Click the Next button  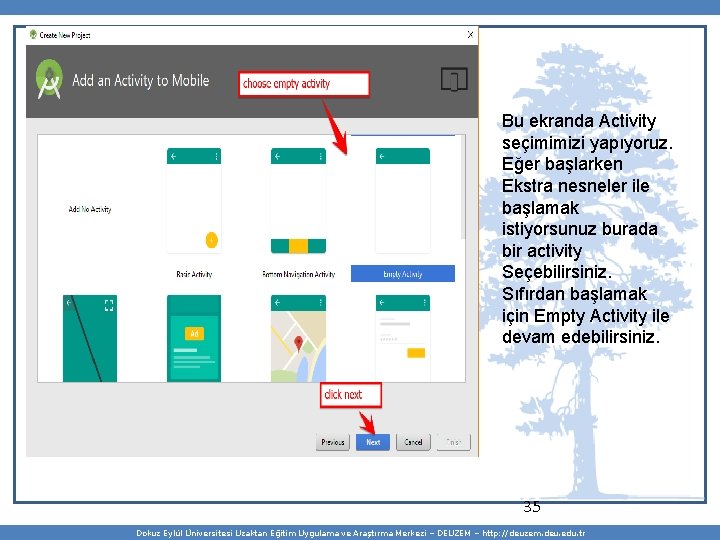pyautogui.click(x=373, y=442)
